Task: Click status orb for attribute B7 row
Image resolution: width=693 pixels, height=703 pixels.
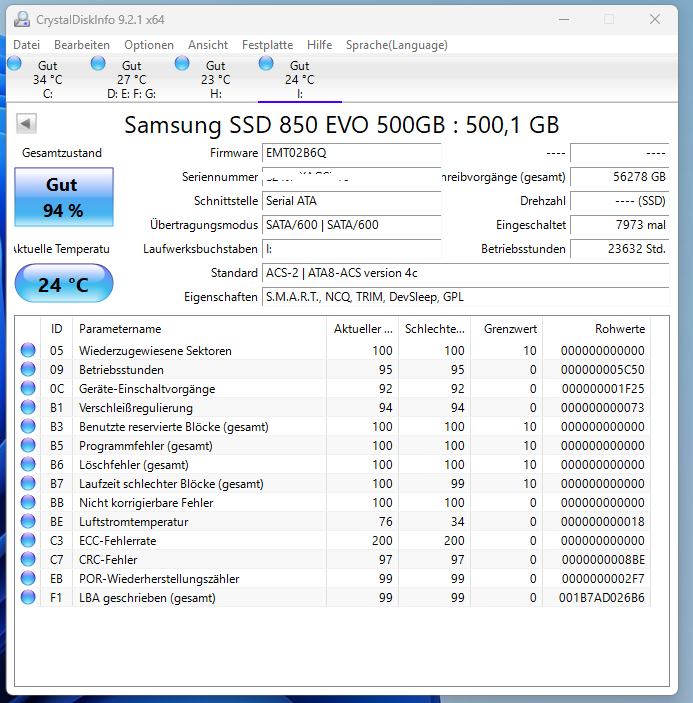Action: pos(28,483)
